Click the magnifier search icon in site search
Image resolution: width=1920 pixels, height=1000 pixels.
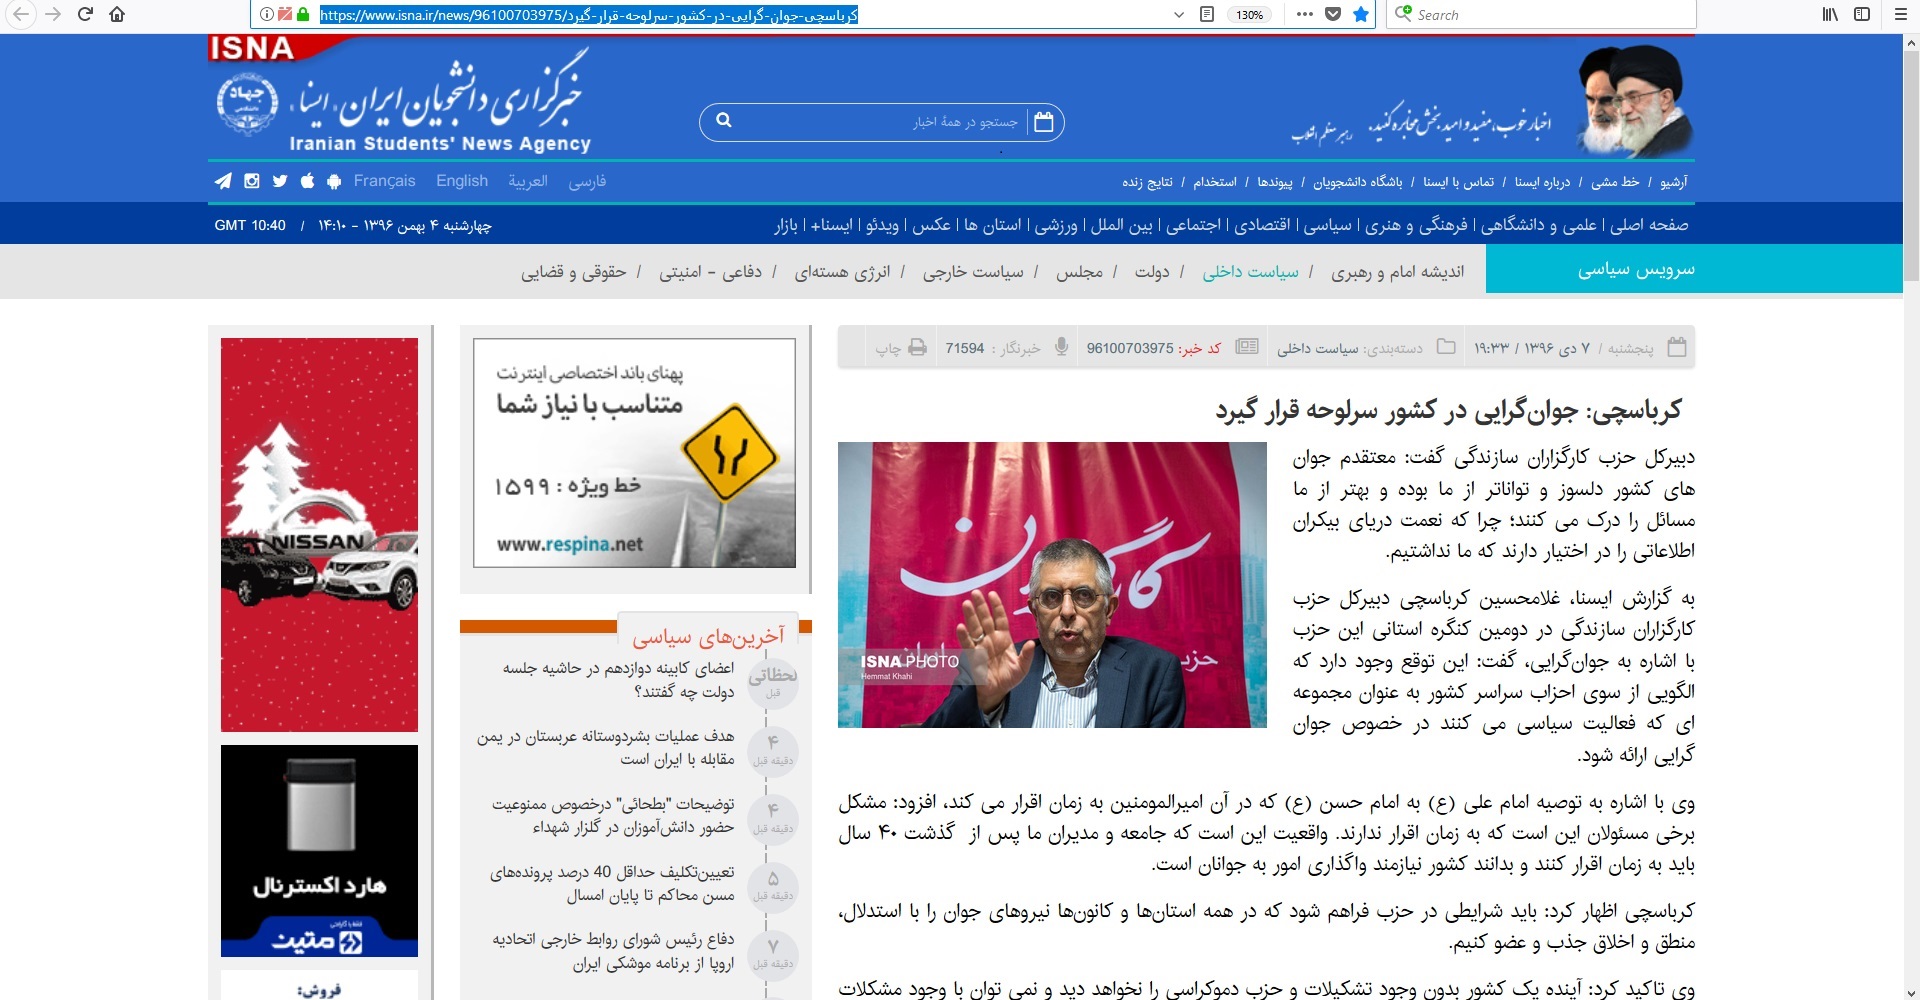click(x=724, y=121)
